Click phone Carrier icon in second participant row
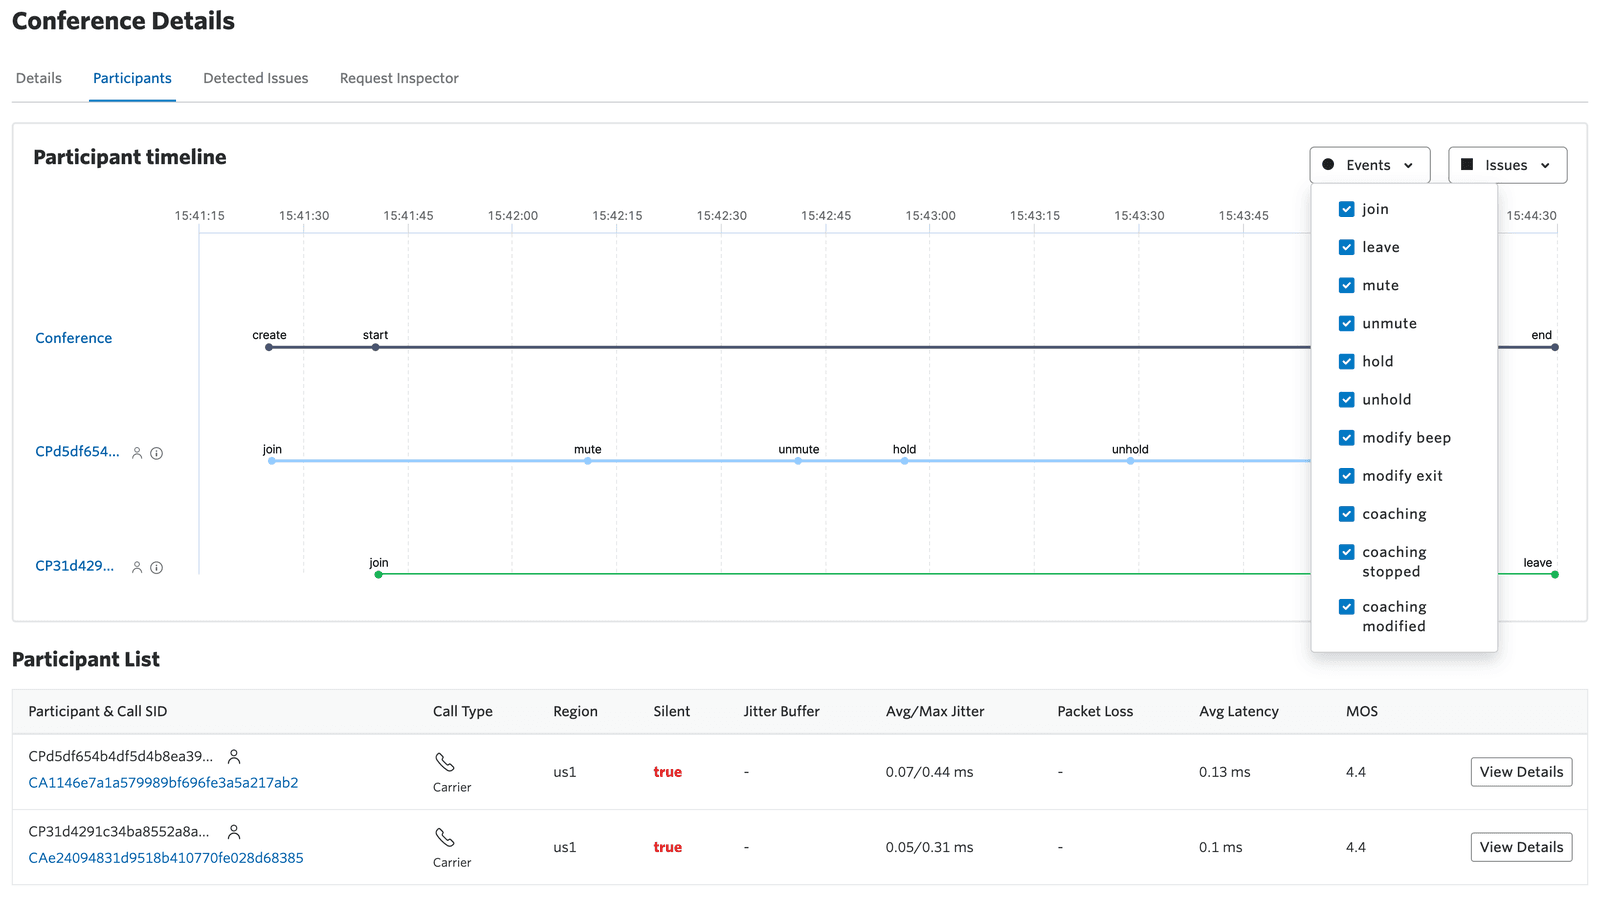The image size is (1600, 897). 445,837
